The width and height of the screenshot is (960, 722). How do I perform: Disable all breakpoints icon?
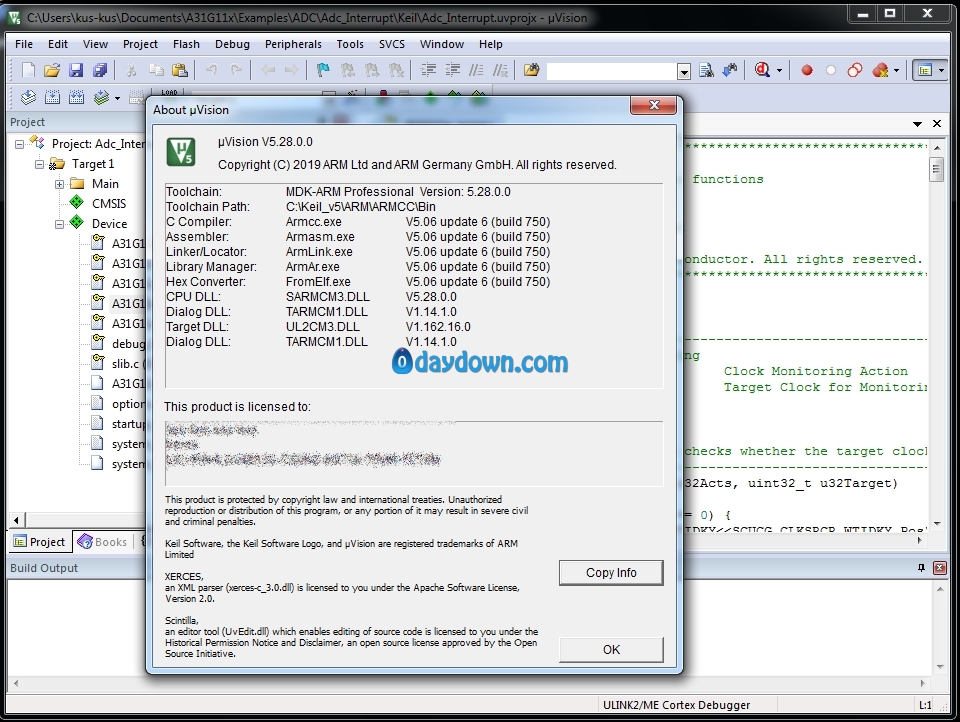[x=855, y=70]
